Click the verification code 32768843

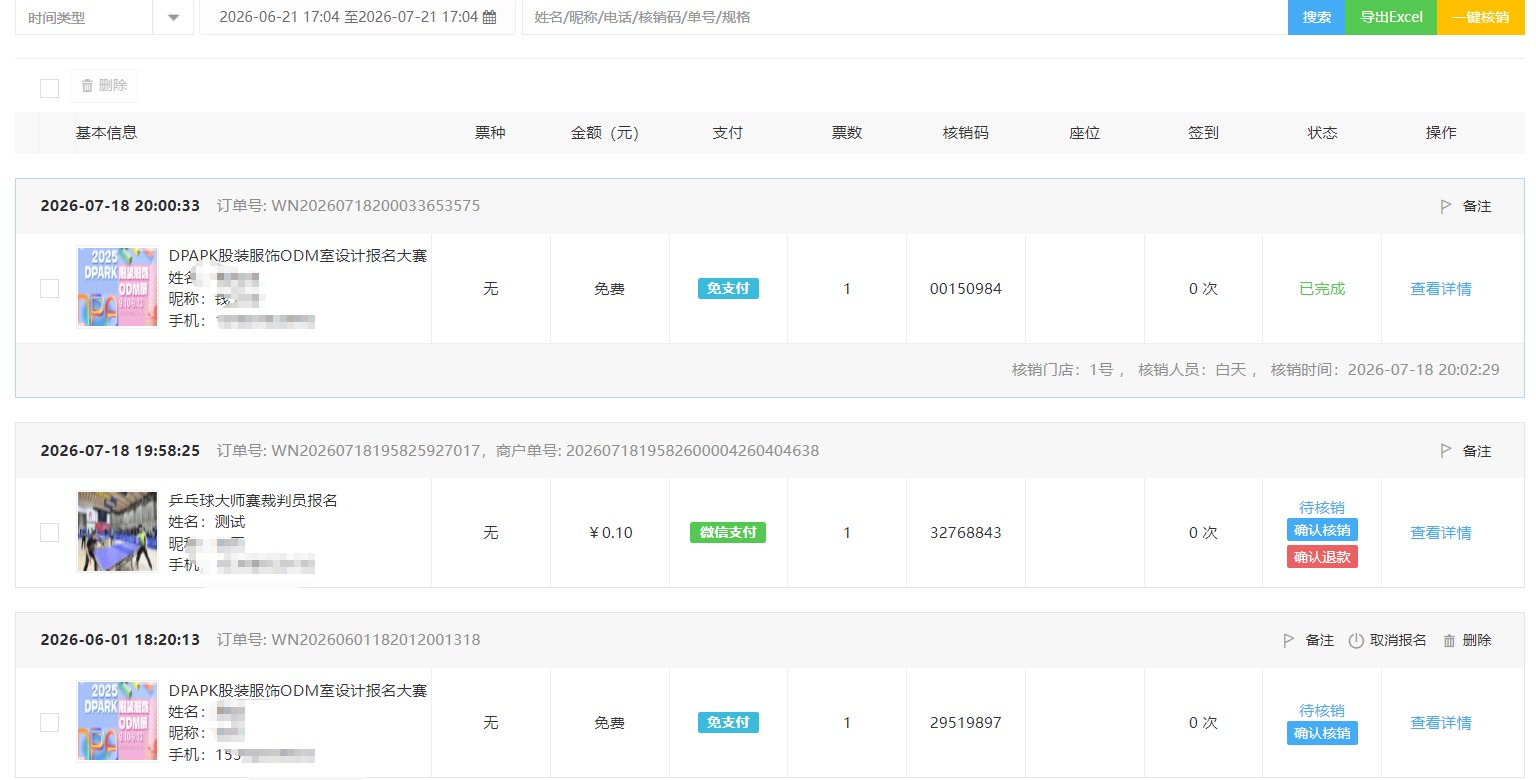pos(965,533)
